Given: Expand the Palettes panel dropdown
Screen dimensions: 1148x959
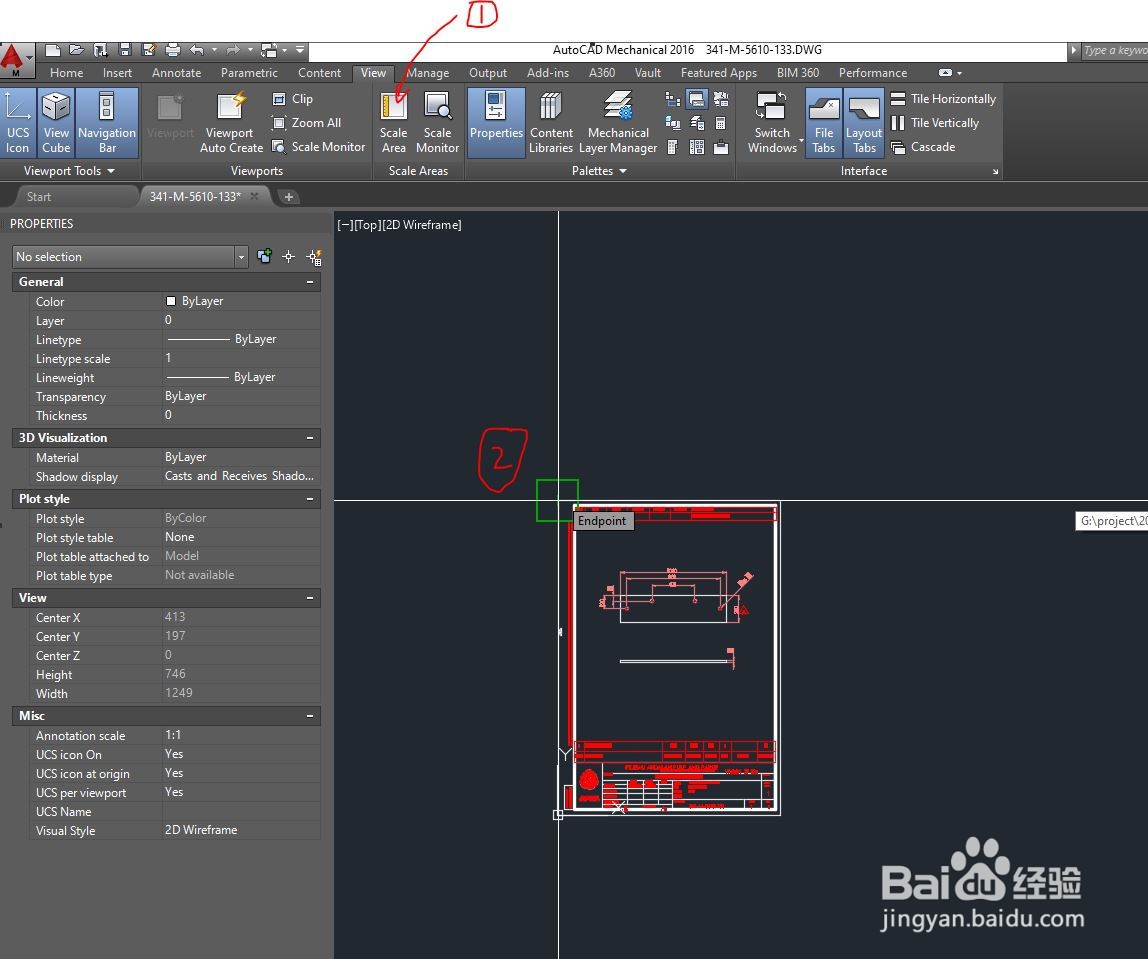Looking at the screenshot, I should (600, 171).
